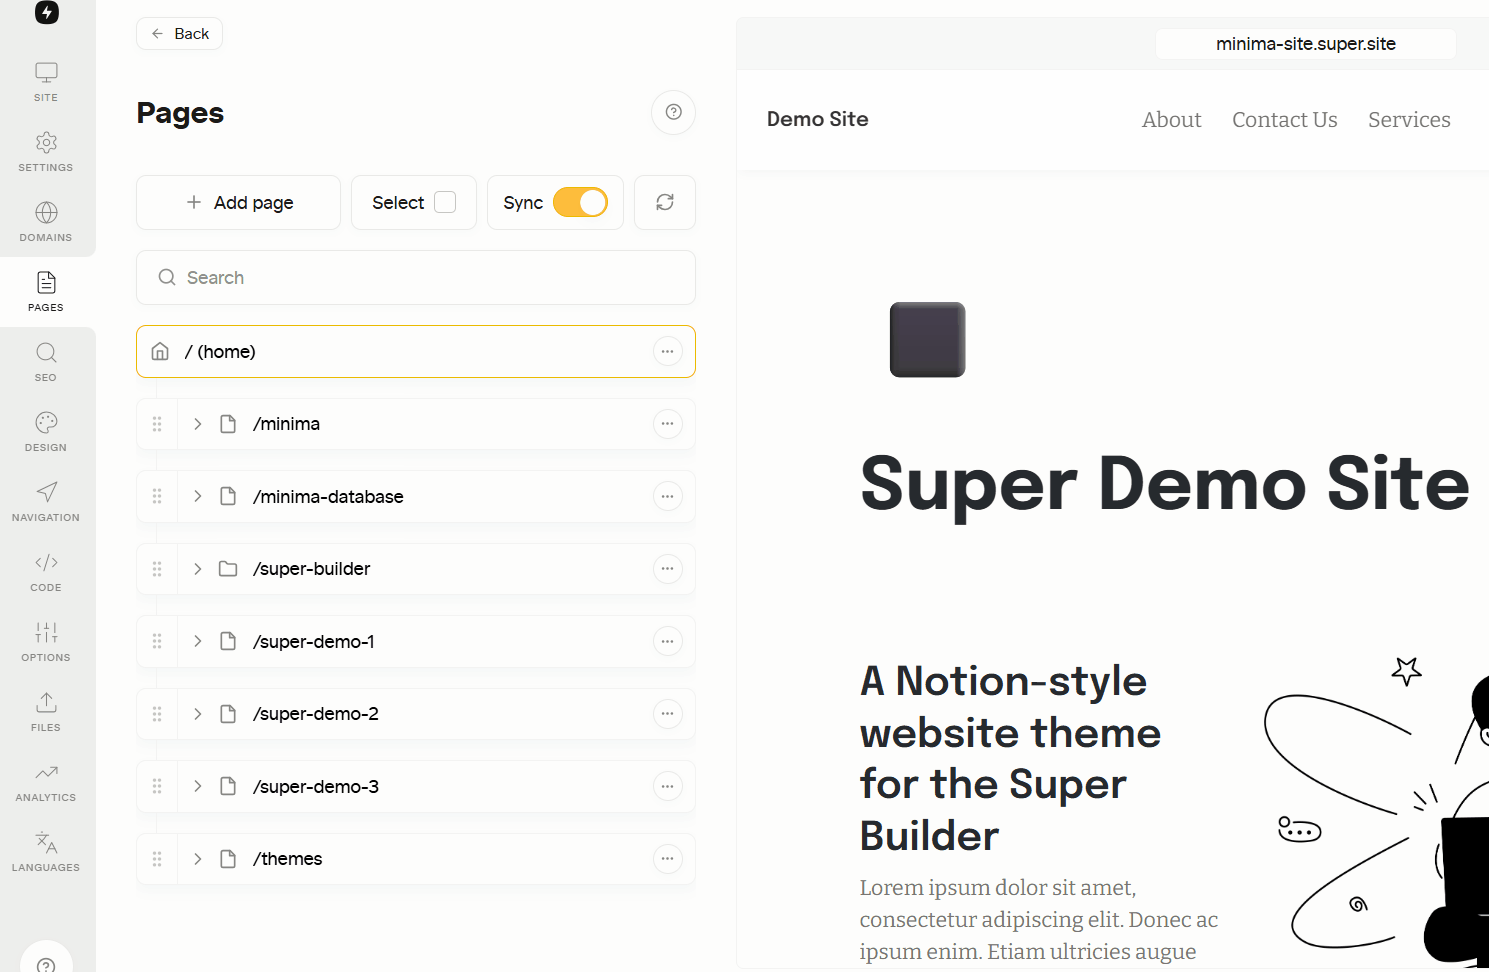Viewport: 1489px width, 972px height.
Task: Open Contact Us in preview navigation
Action: [x=1285, y=120]
